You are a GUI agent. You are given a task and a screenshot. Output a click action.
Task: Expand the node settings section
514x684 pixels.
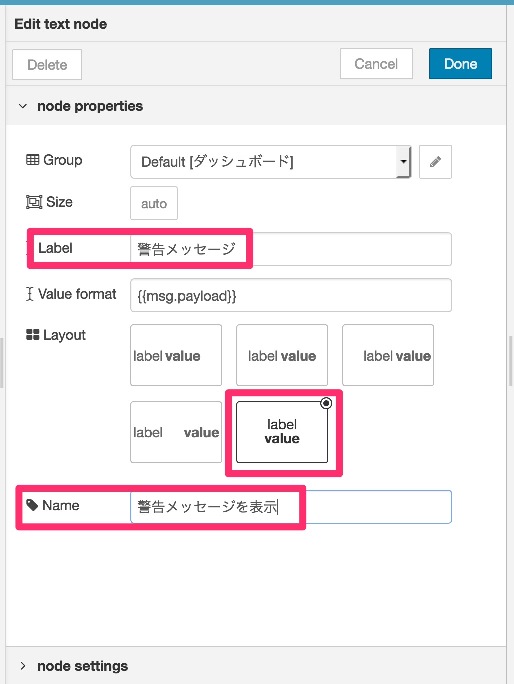[x=23, y=666]
